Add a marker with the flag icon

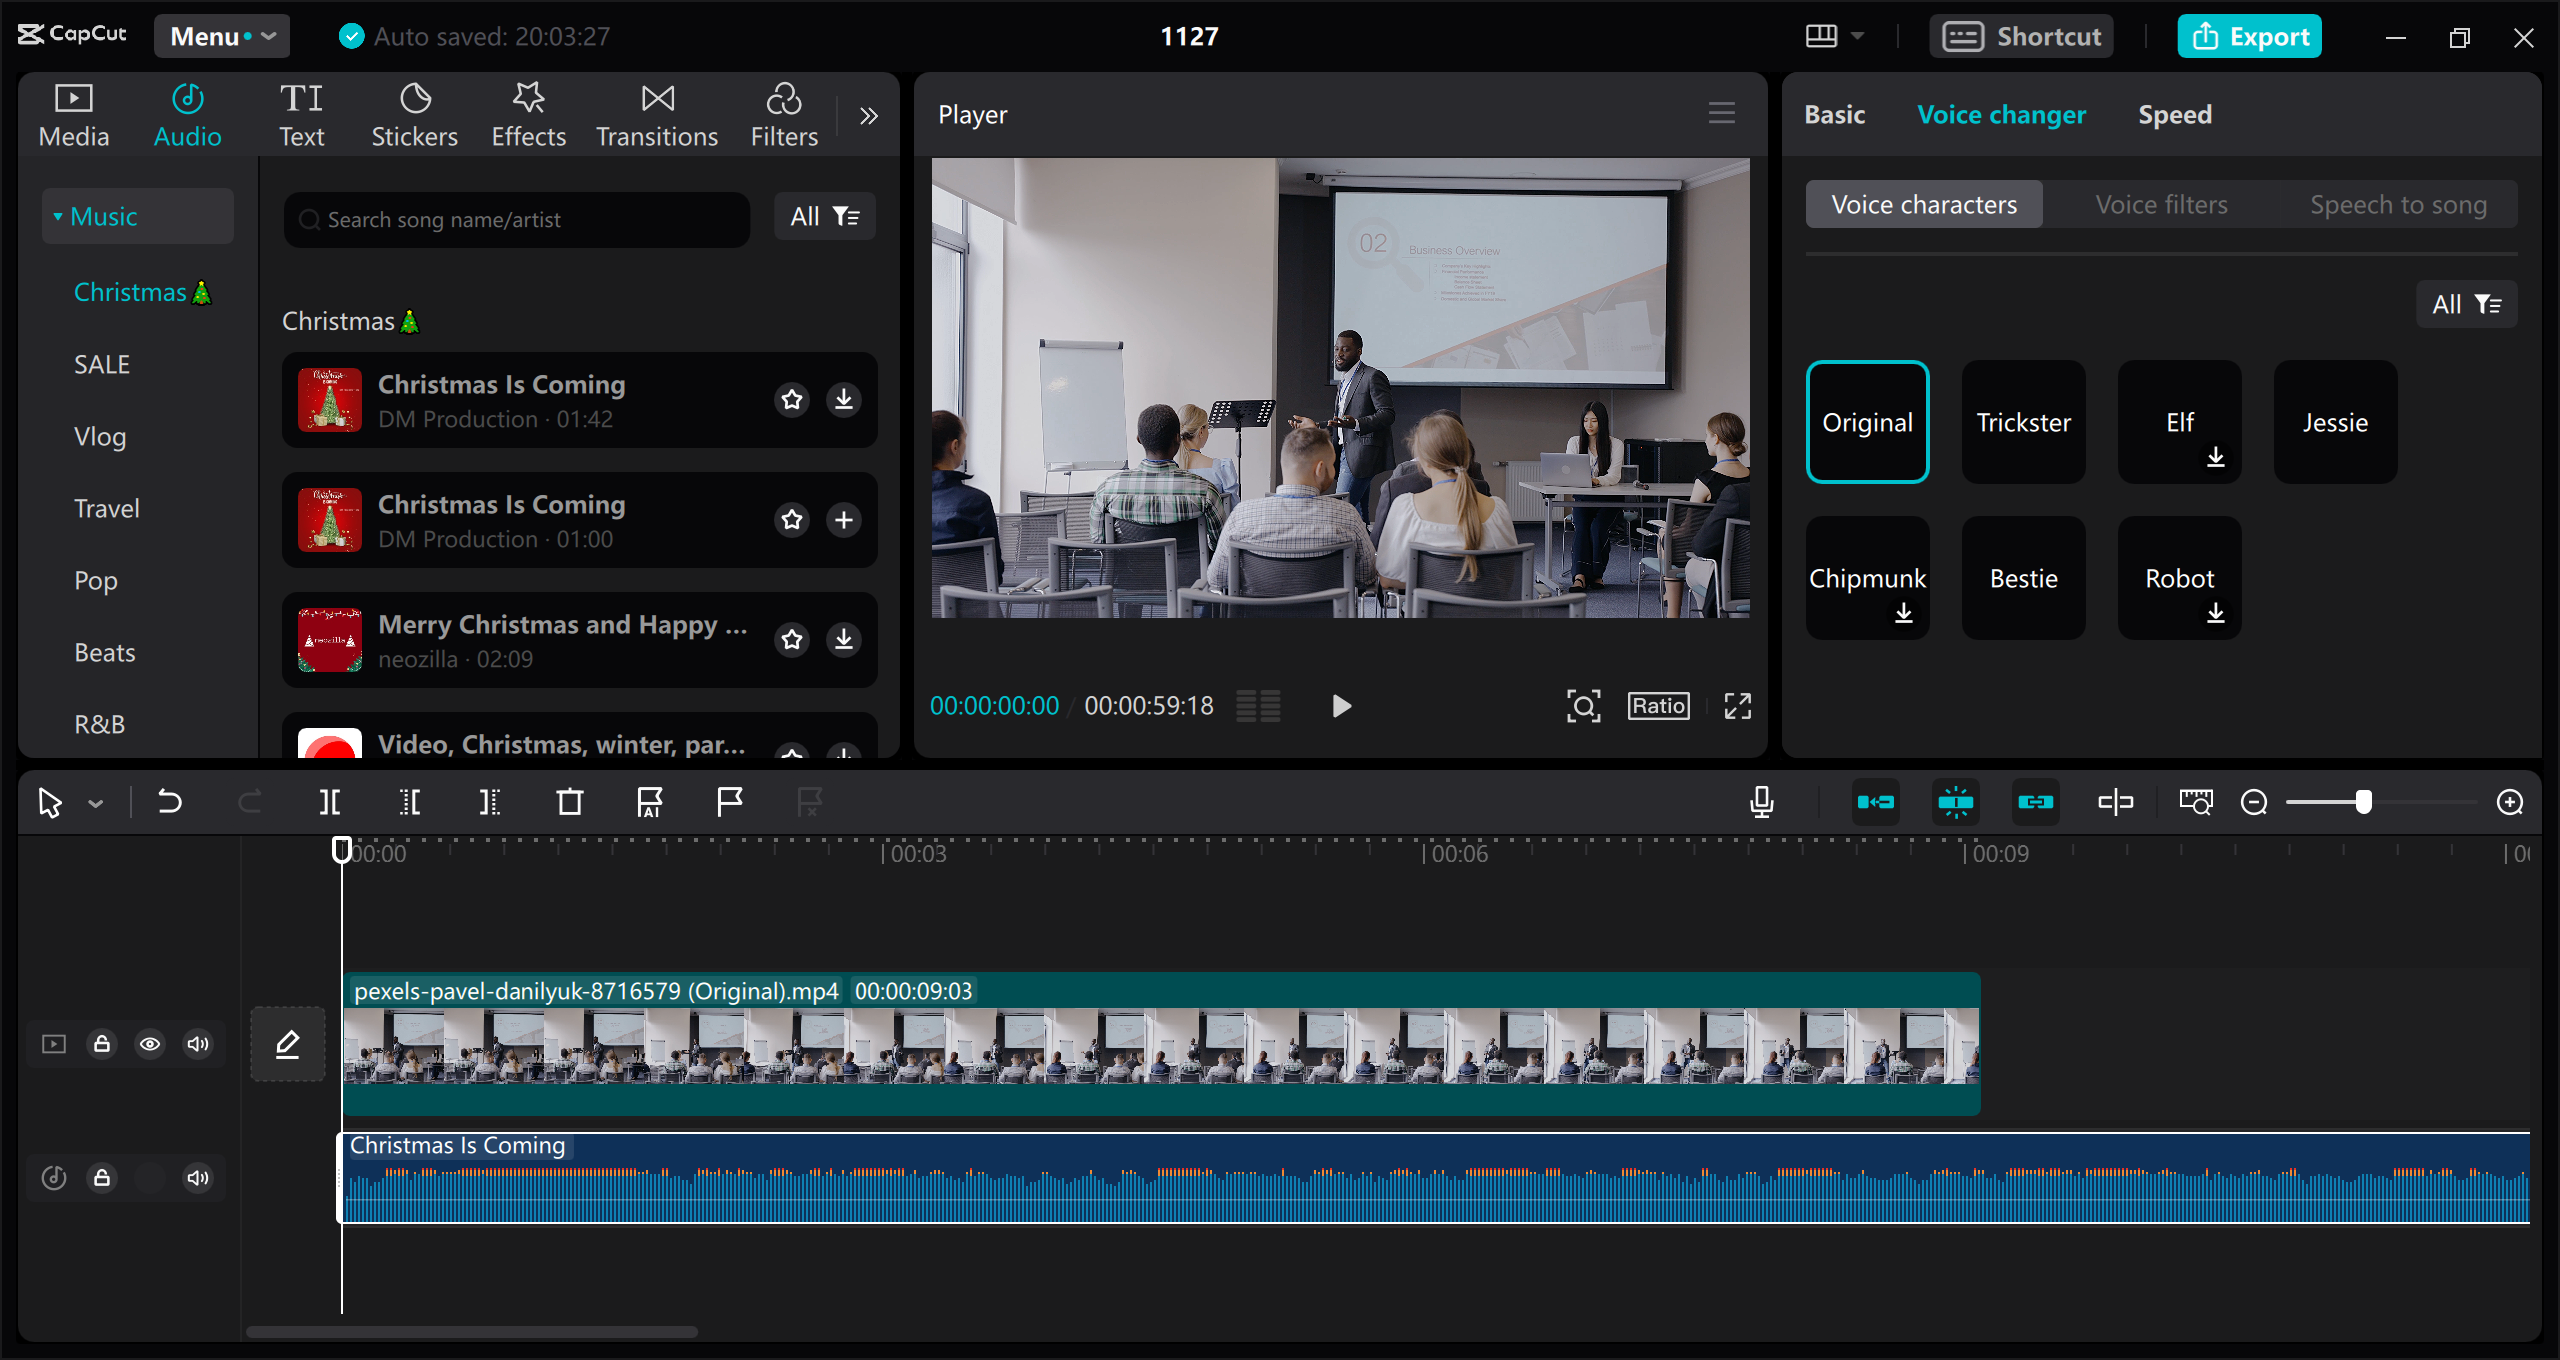730,802
